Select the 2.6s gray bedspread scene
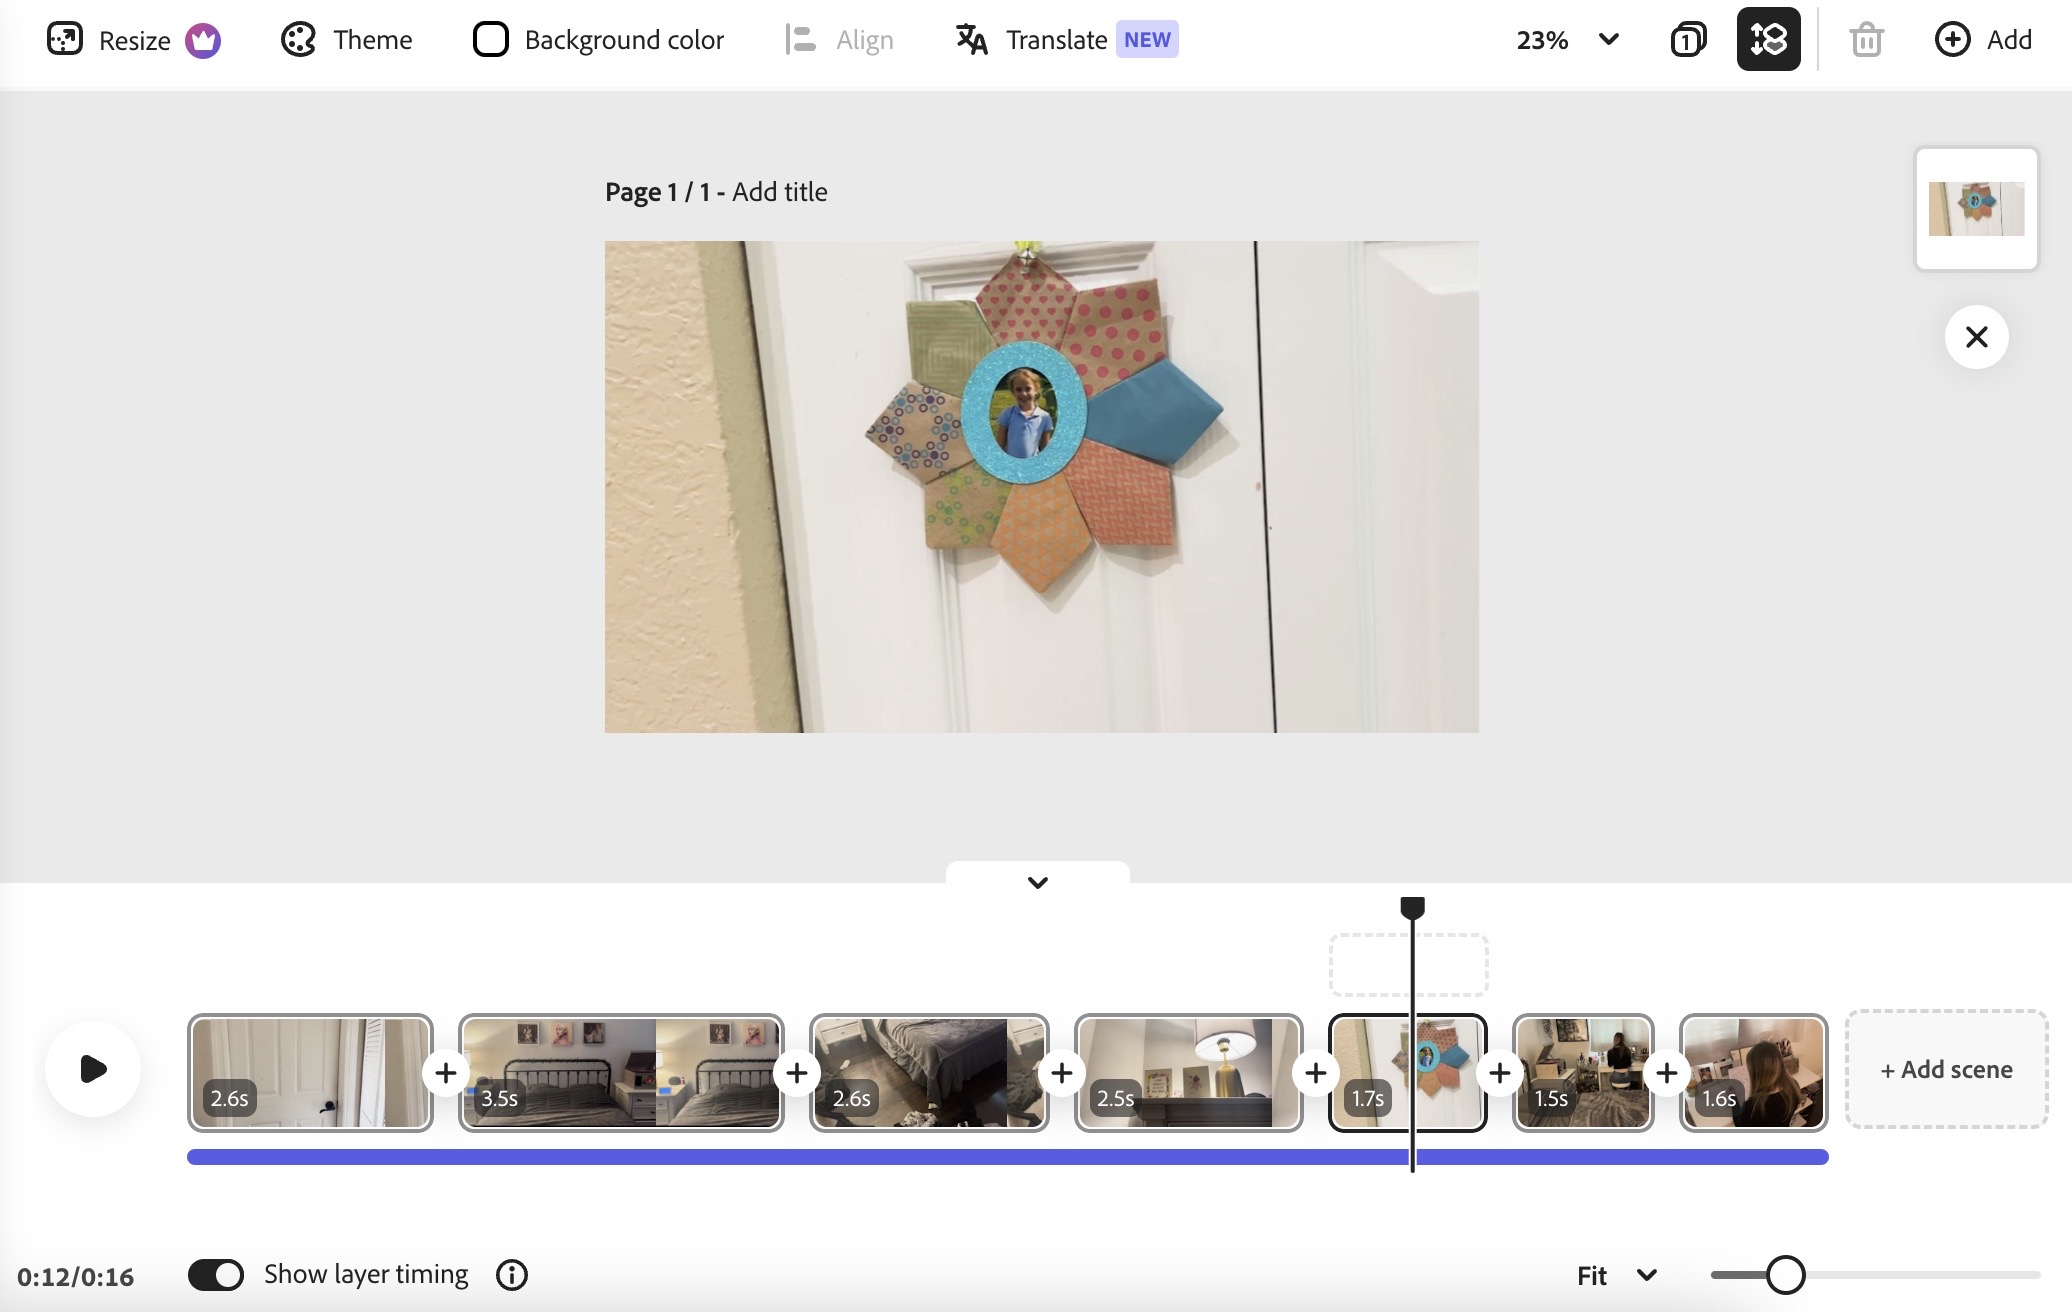The image size is (2072, 1312). point(929,1073)
